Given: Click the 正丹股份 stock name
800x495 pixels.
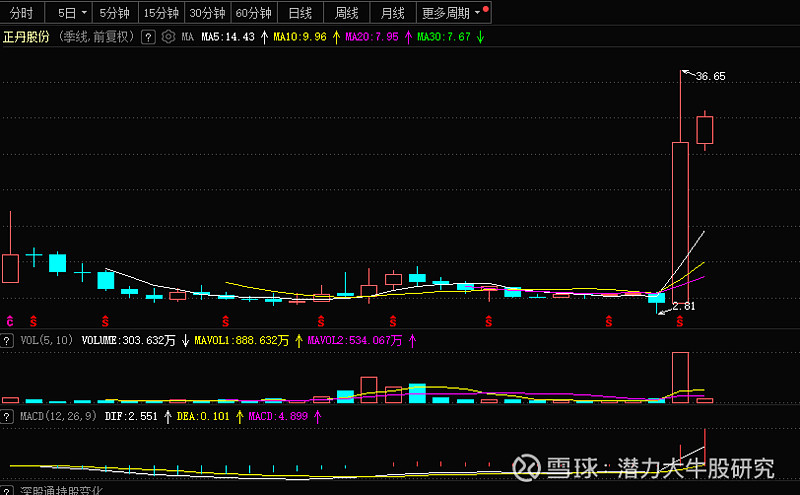Looking at the screenshot, I should [26, 37].
